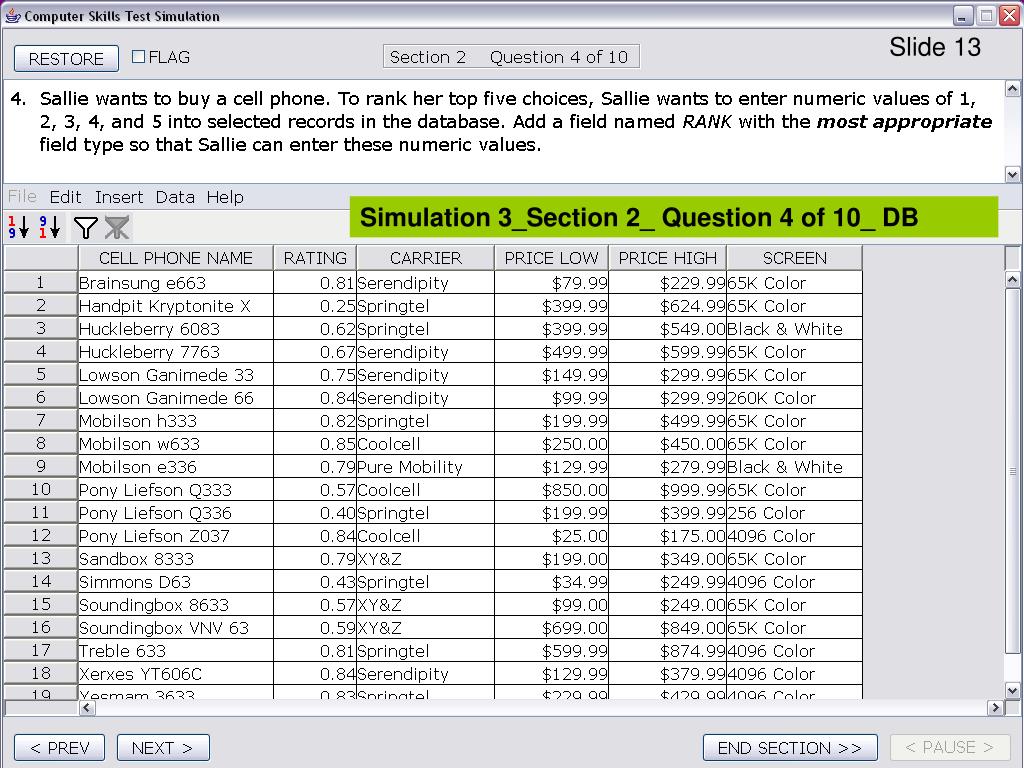Click the cell Treble 633
Screen dimensions: 1024x768
[176, 650]
